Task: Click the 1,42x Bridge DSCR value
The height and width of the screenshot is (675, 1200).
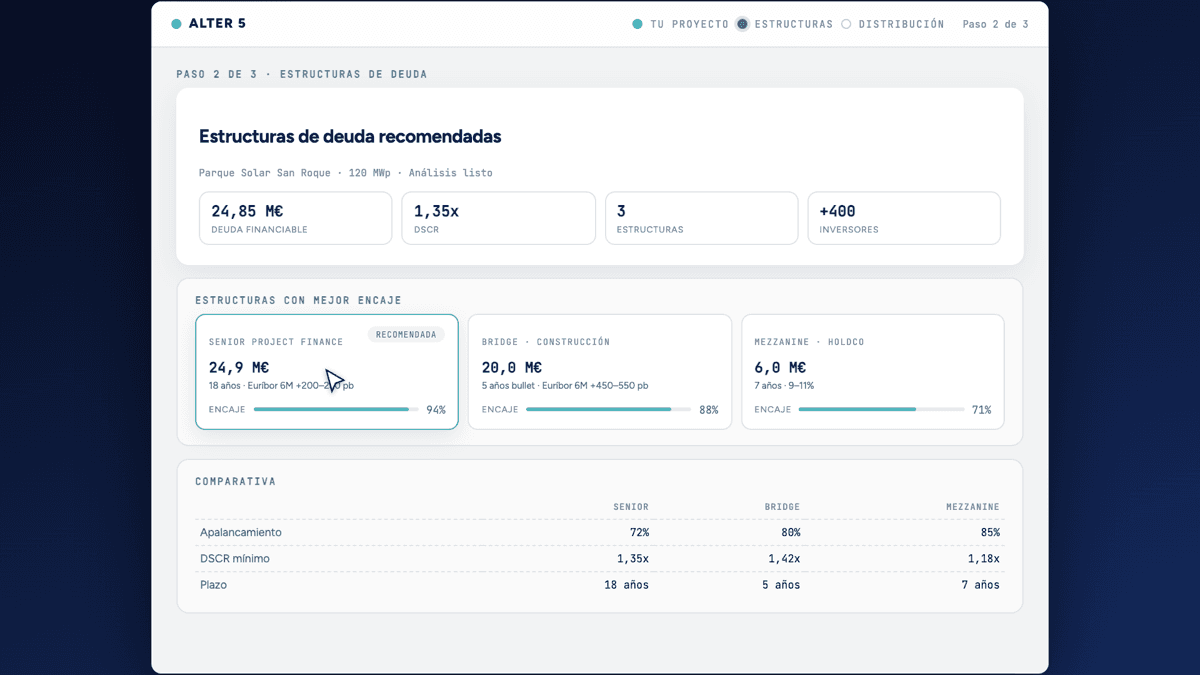Action: point(784,559)
